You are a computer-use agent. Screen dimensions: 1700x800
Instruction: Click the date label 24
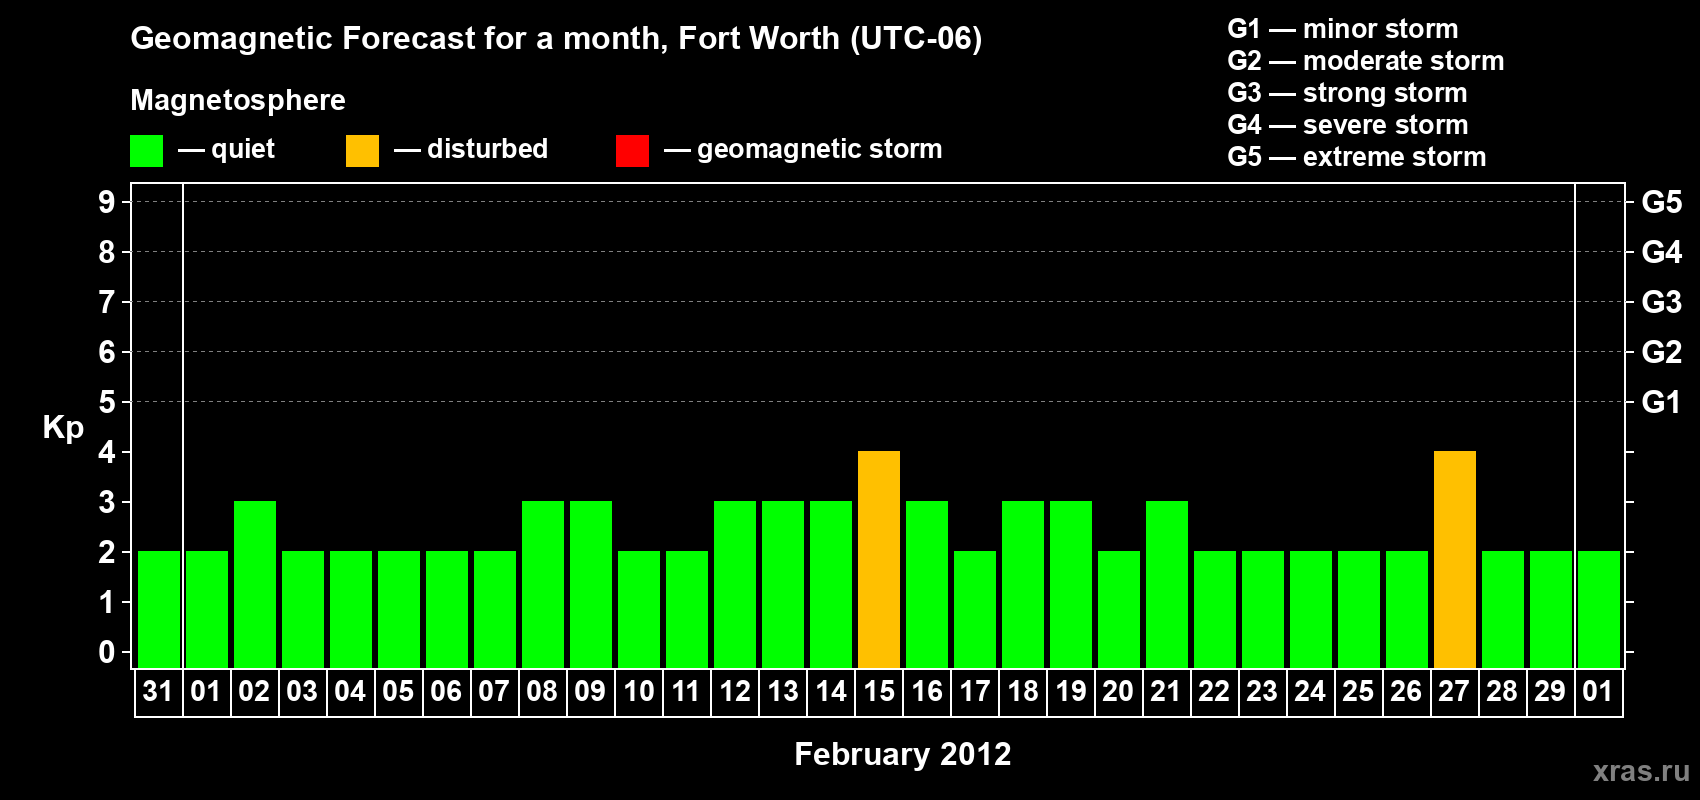pos(1310,691)
